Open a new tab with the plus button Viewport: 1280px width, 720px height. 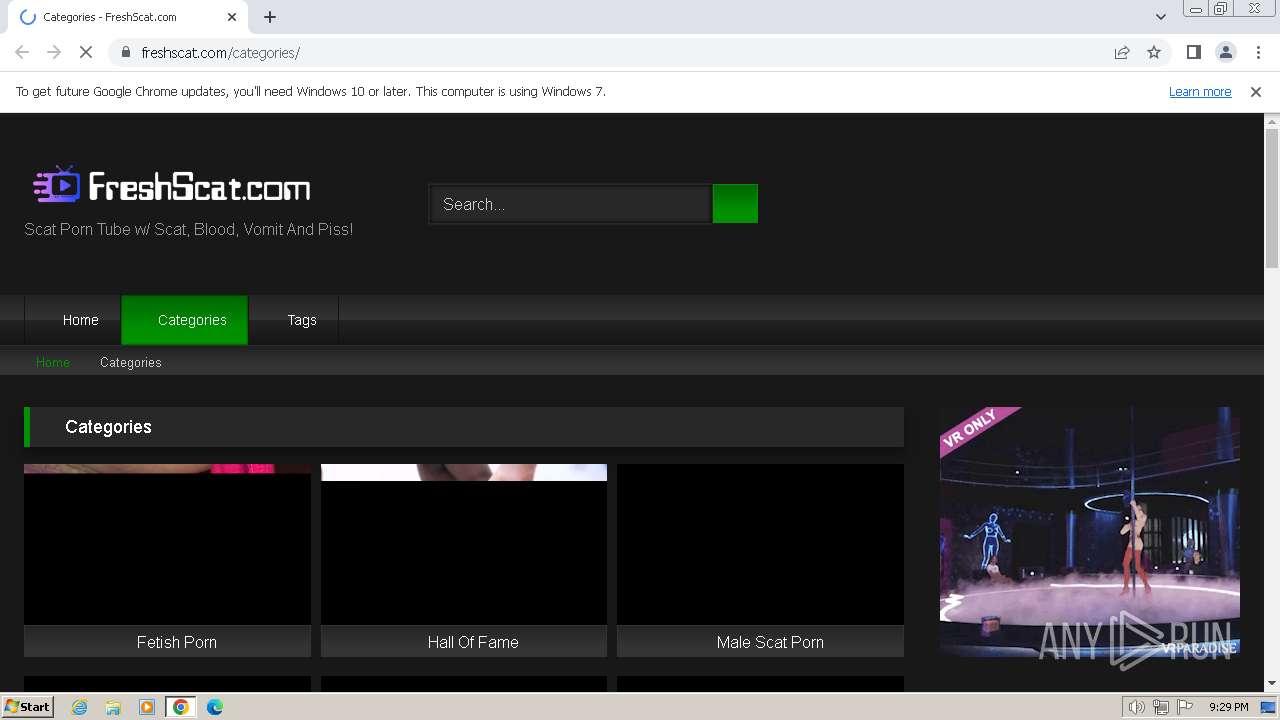click(270, 17)
